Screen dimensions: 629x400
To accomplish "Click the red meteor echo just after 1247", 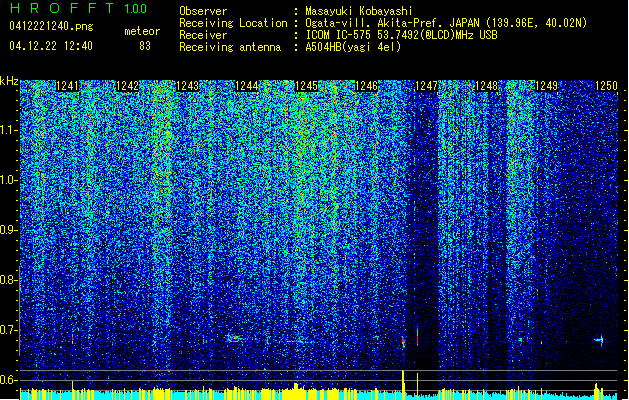I will pos(418,336).
